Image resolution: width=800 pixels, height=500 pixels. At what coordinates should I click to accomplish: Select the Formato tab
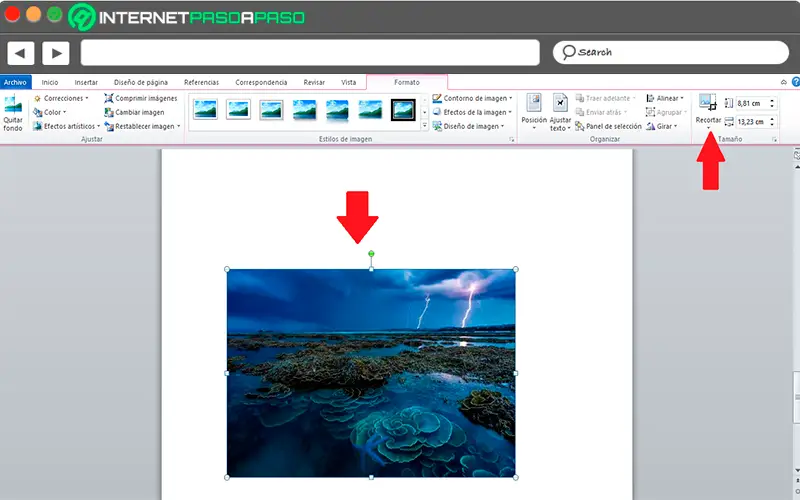[407, 82]
